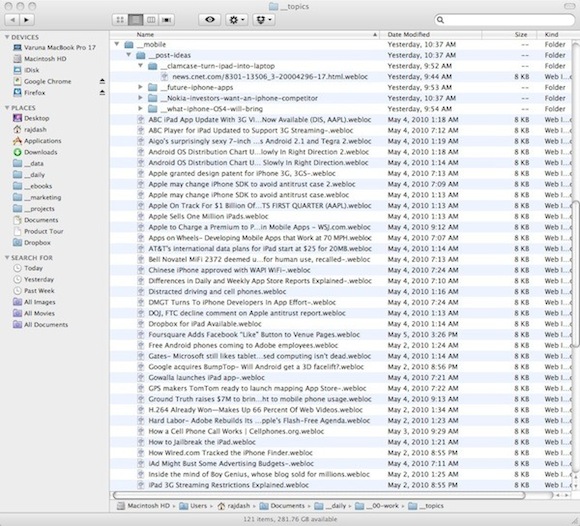This screenshot has height=526, width=580.
Task: Open Quick Look with the eye button
Action: pos(210,20)
